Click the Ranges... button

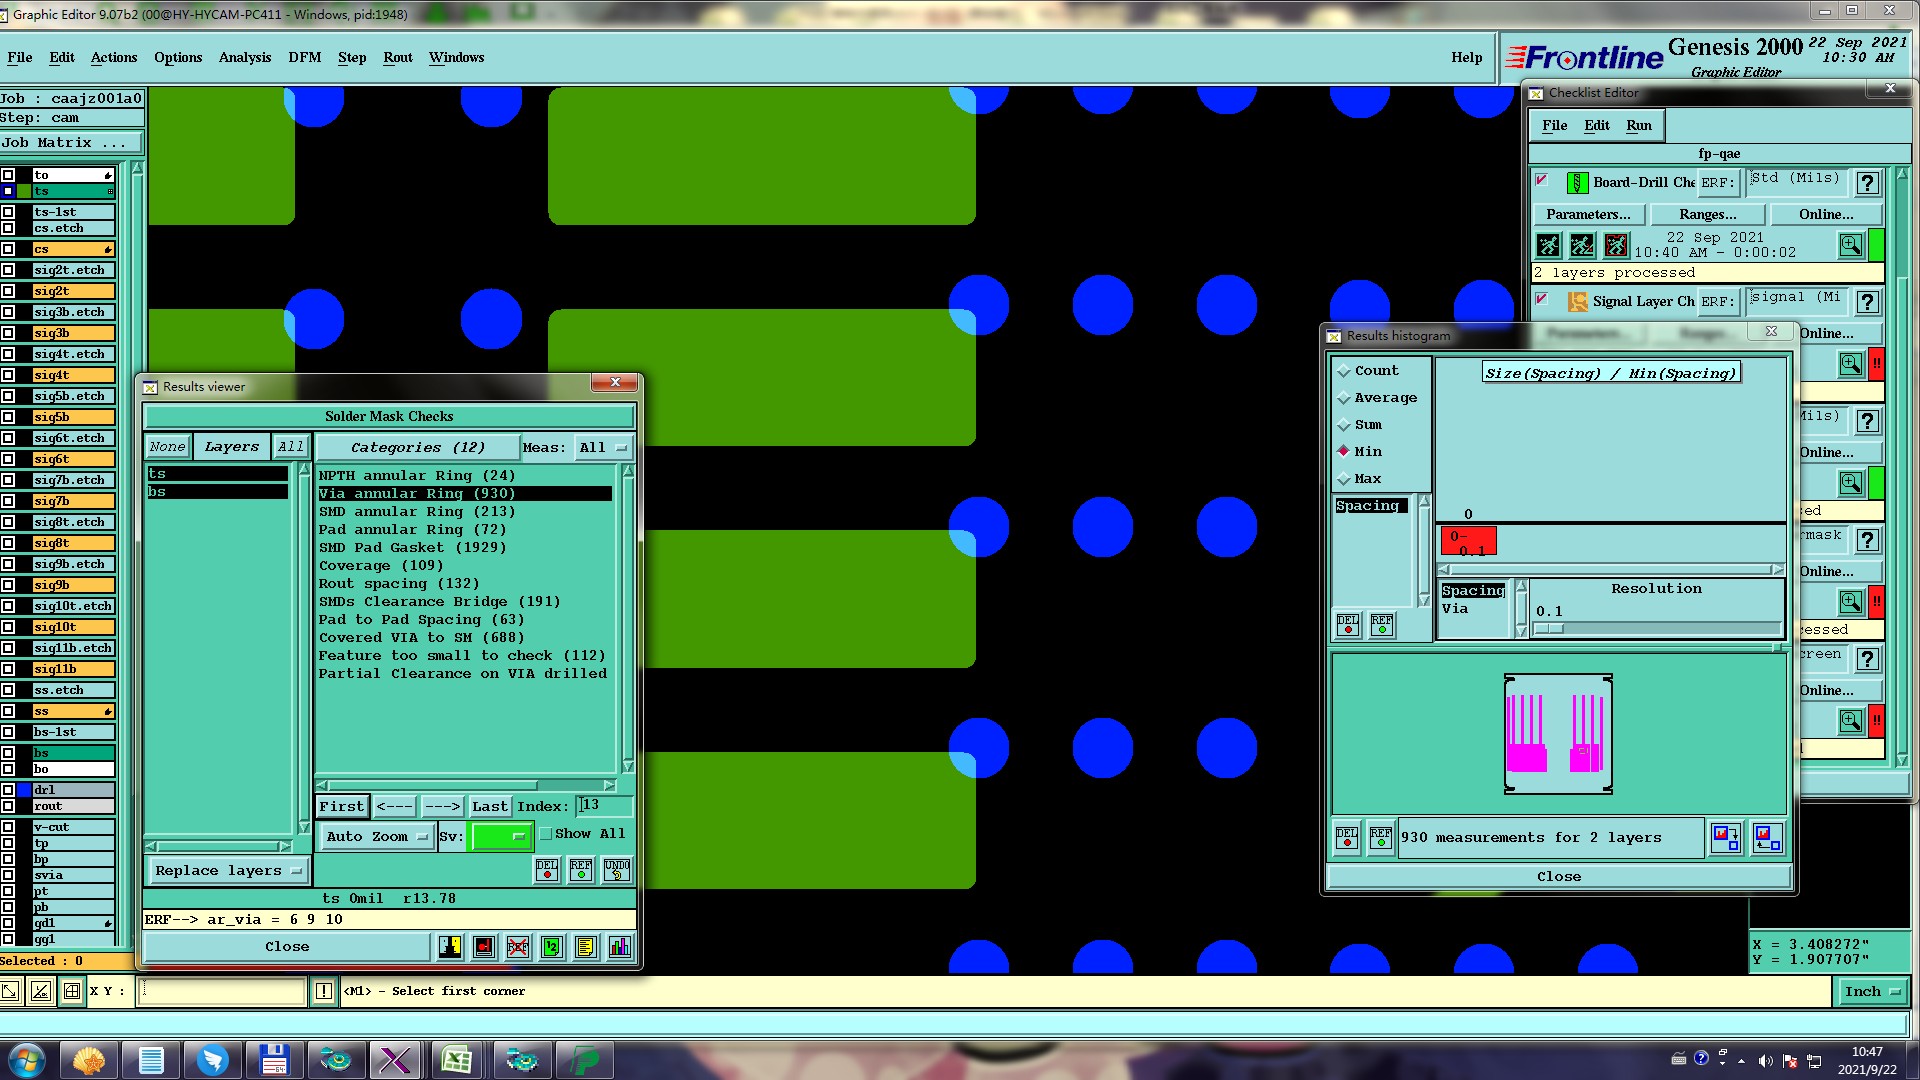[1707, 214]
